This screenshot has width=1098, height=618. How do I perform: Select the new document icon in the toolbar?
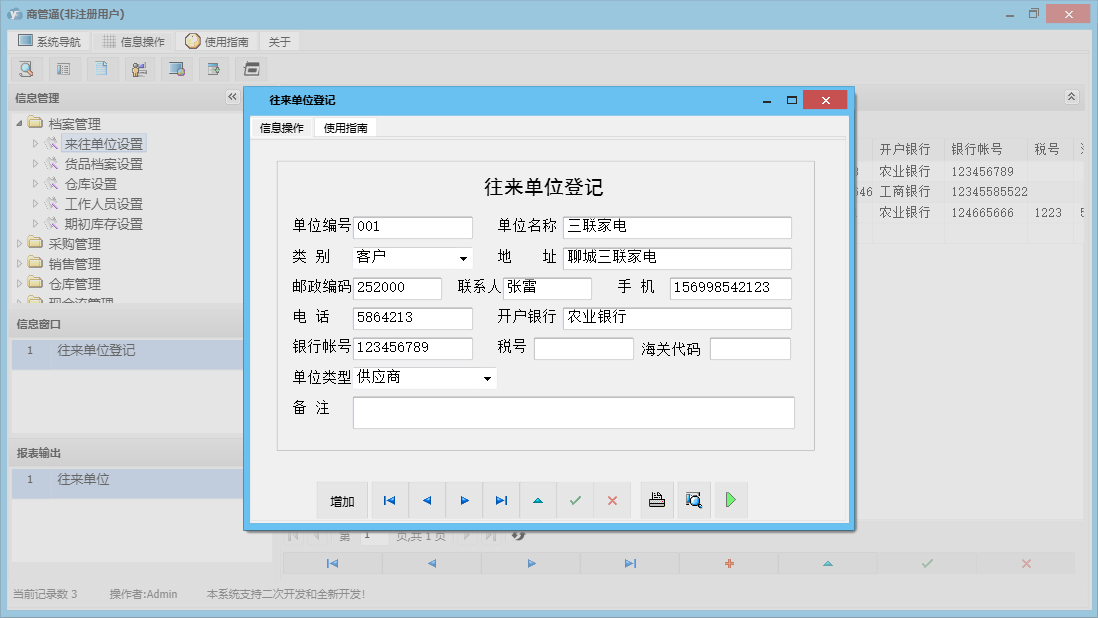tap(102, 69)
